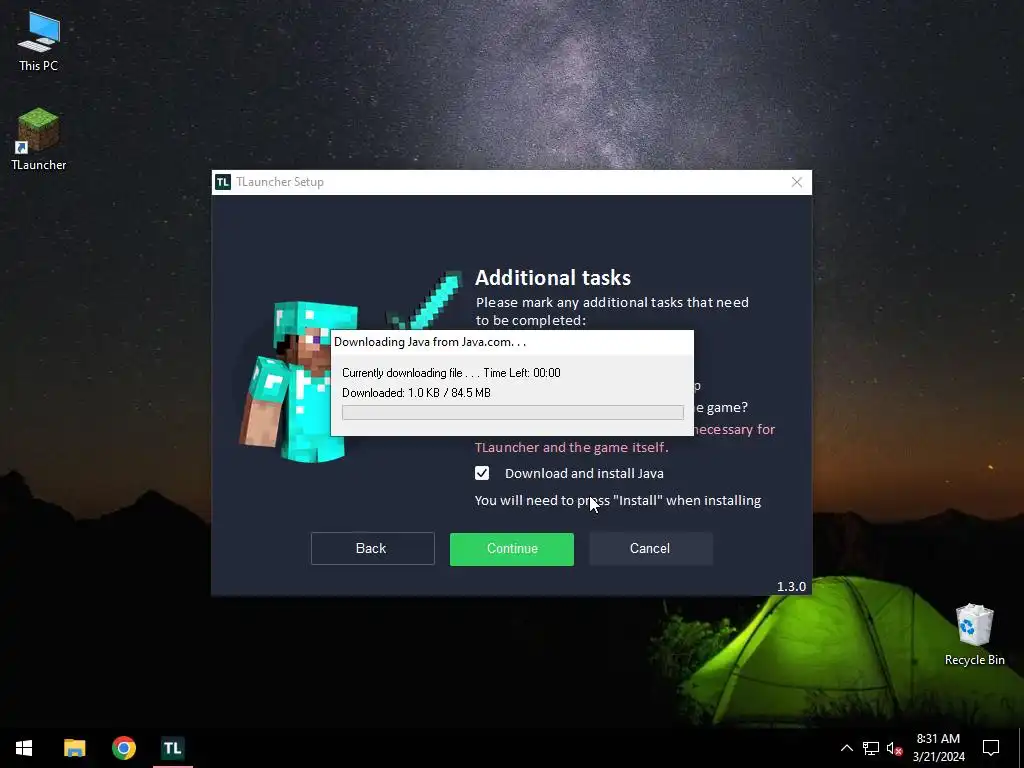Close the TLauncher Setup window
Image resolution: width=1024 pixels, height=768 pixels.
797,182
